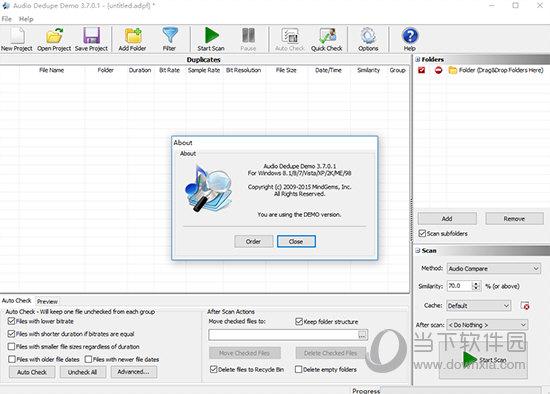Toggle Delete files to Recycle Bin
Viewport: 550px width, 394px height.
point(213,369)
